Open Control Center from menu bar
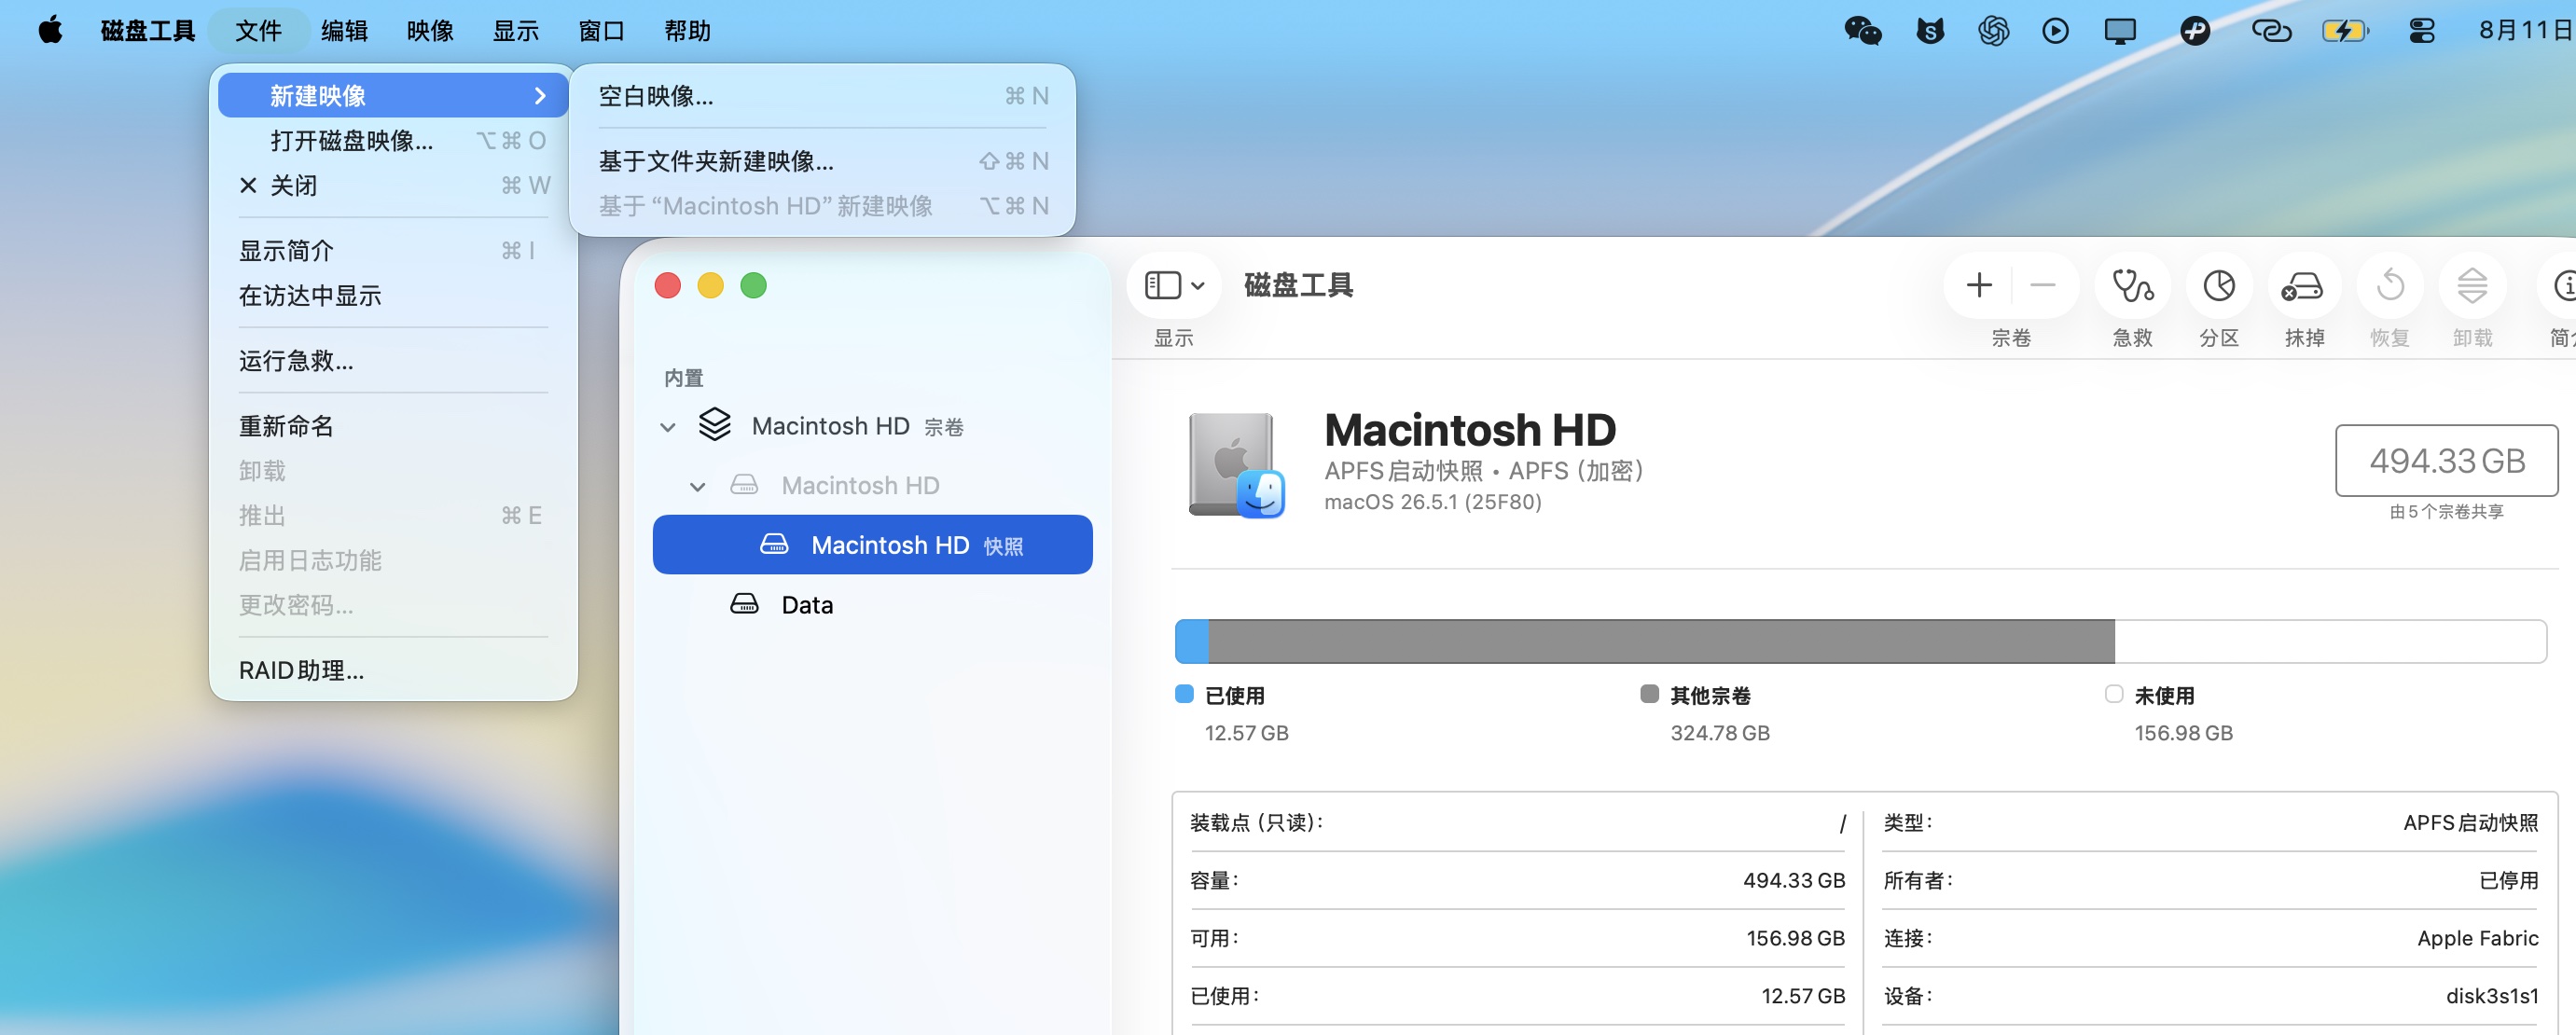The width and height of the screenshot is (2576, 1035). click(x=2421, y=31)
